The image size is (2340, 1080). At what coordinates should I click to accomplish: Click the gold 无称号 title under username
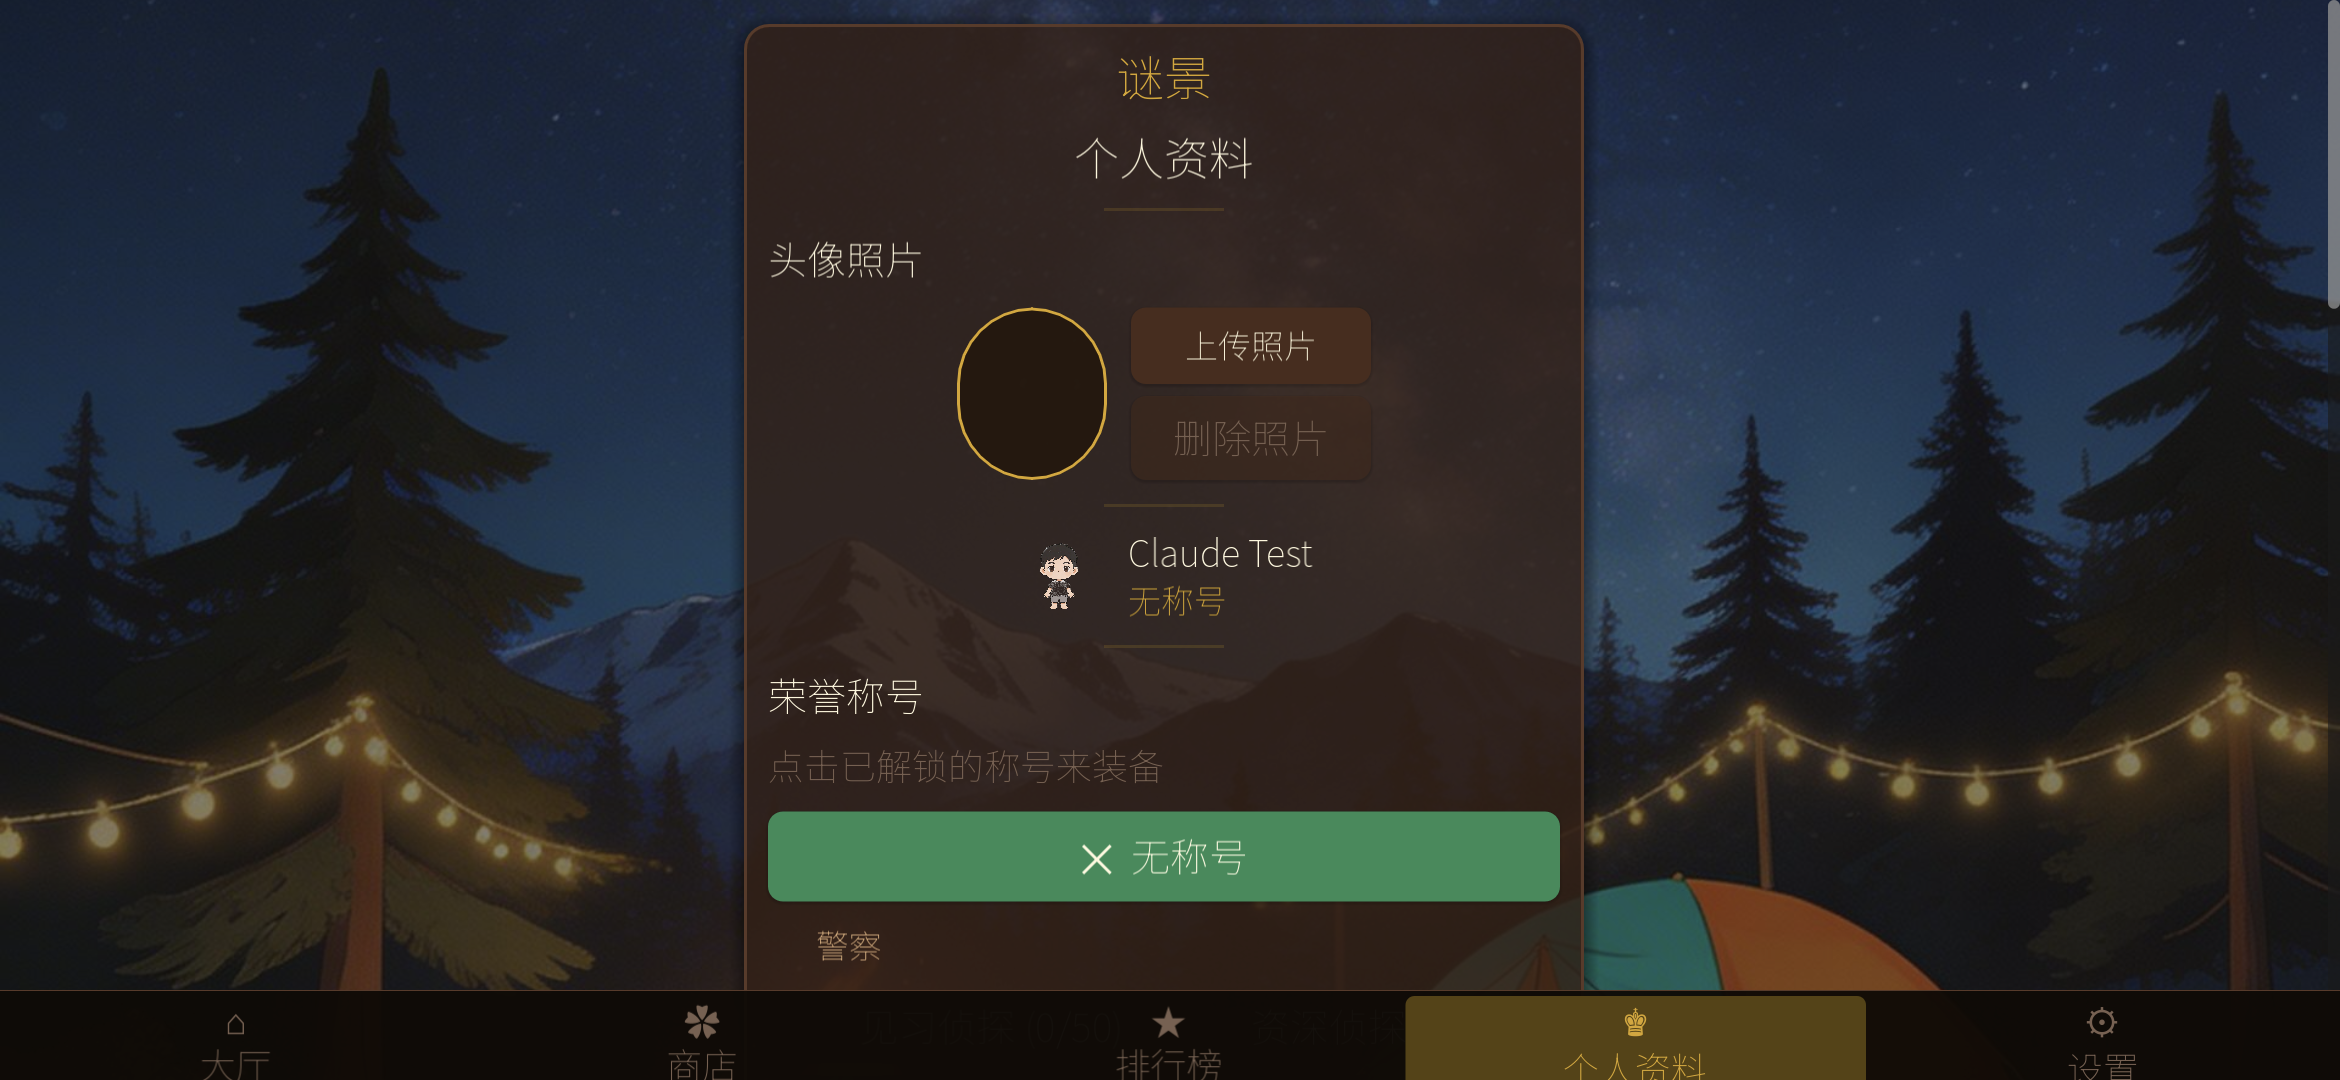click(x=1176, y=601)
